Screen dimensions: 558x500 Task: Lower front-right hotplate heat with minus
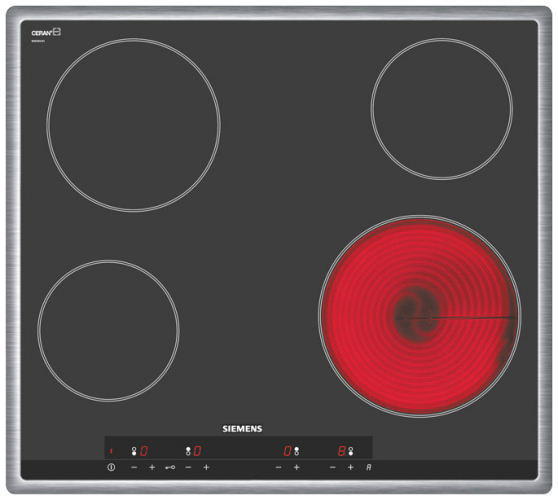click(x=333, y=467)
